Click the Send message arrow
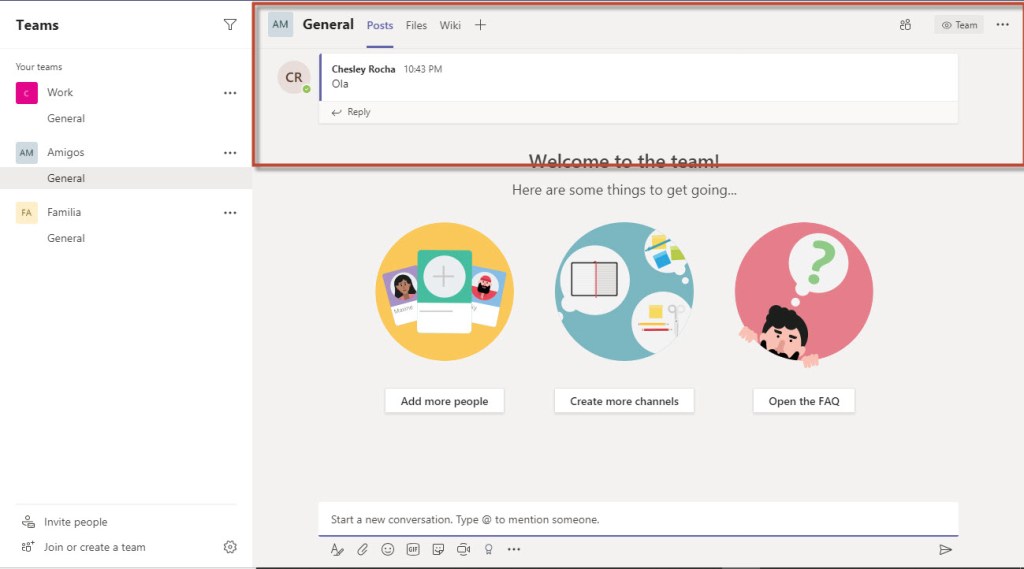 click(945, 549)
